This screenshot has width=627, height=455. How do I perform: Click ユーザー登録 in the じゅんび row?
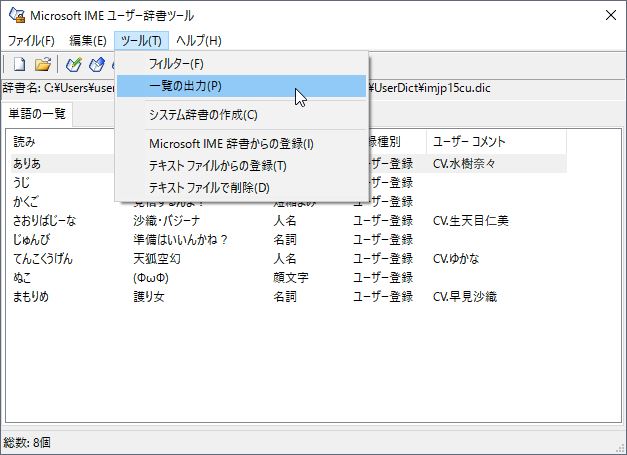pos(383,239)
